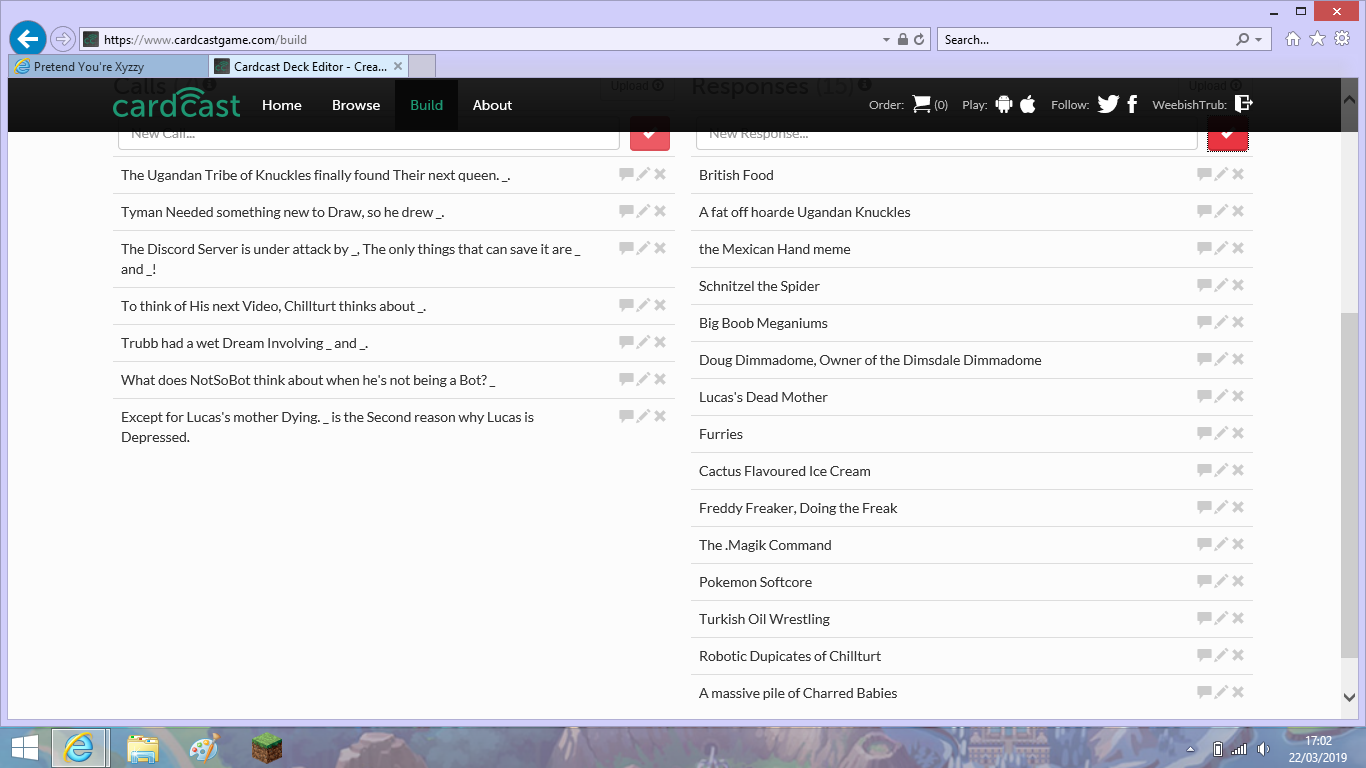Comment on the 'Discord Server is under attack' call
Image resolution: width=1366 pixels, height=768 pixels.
[626, 248]
